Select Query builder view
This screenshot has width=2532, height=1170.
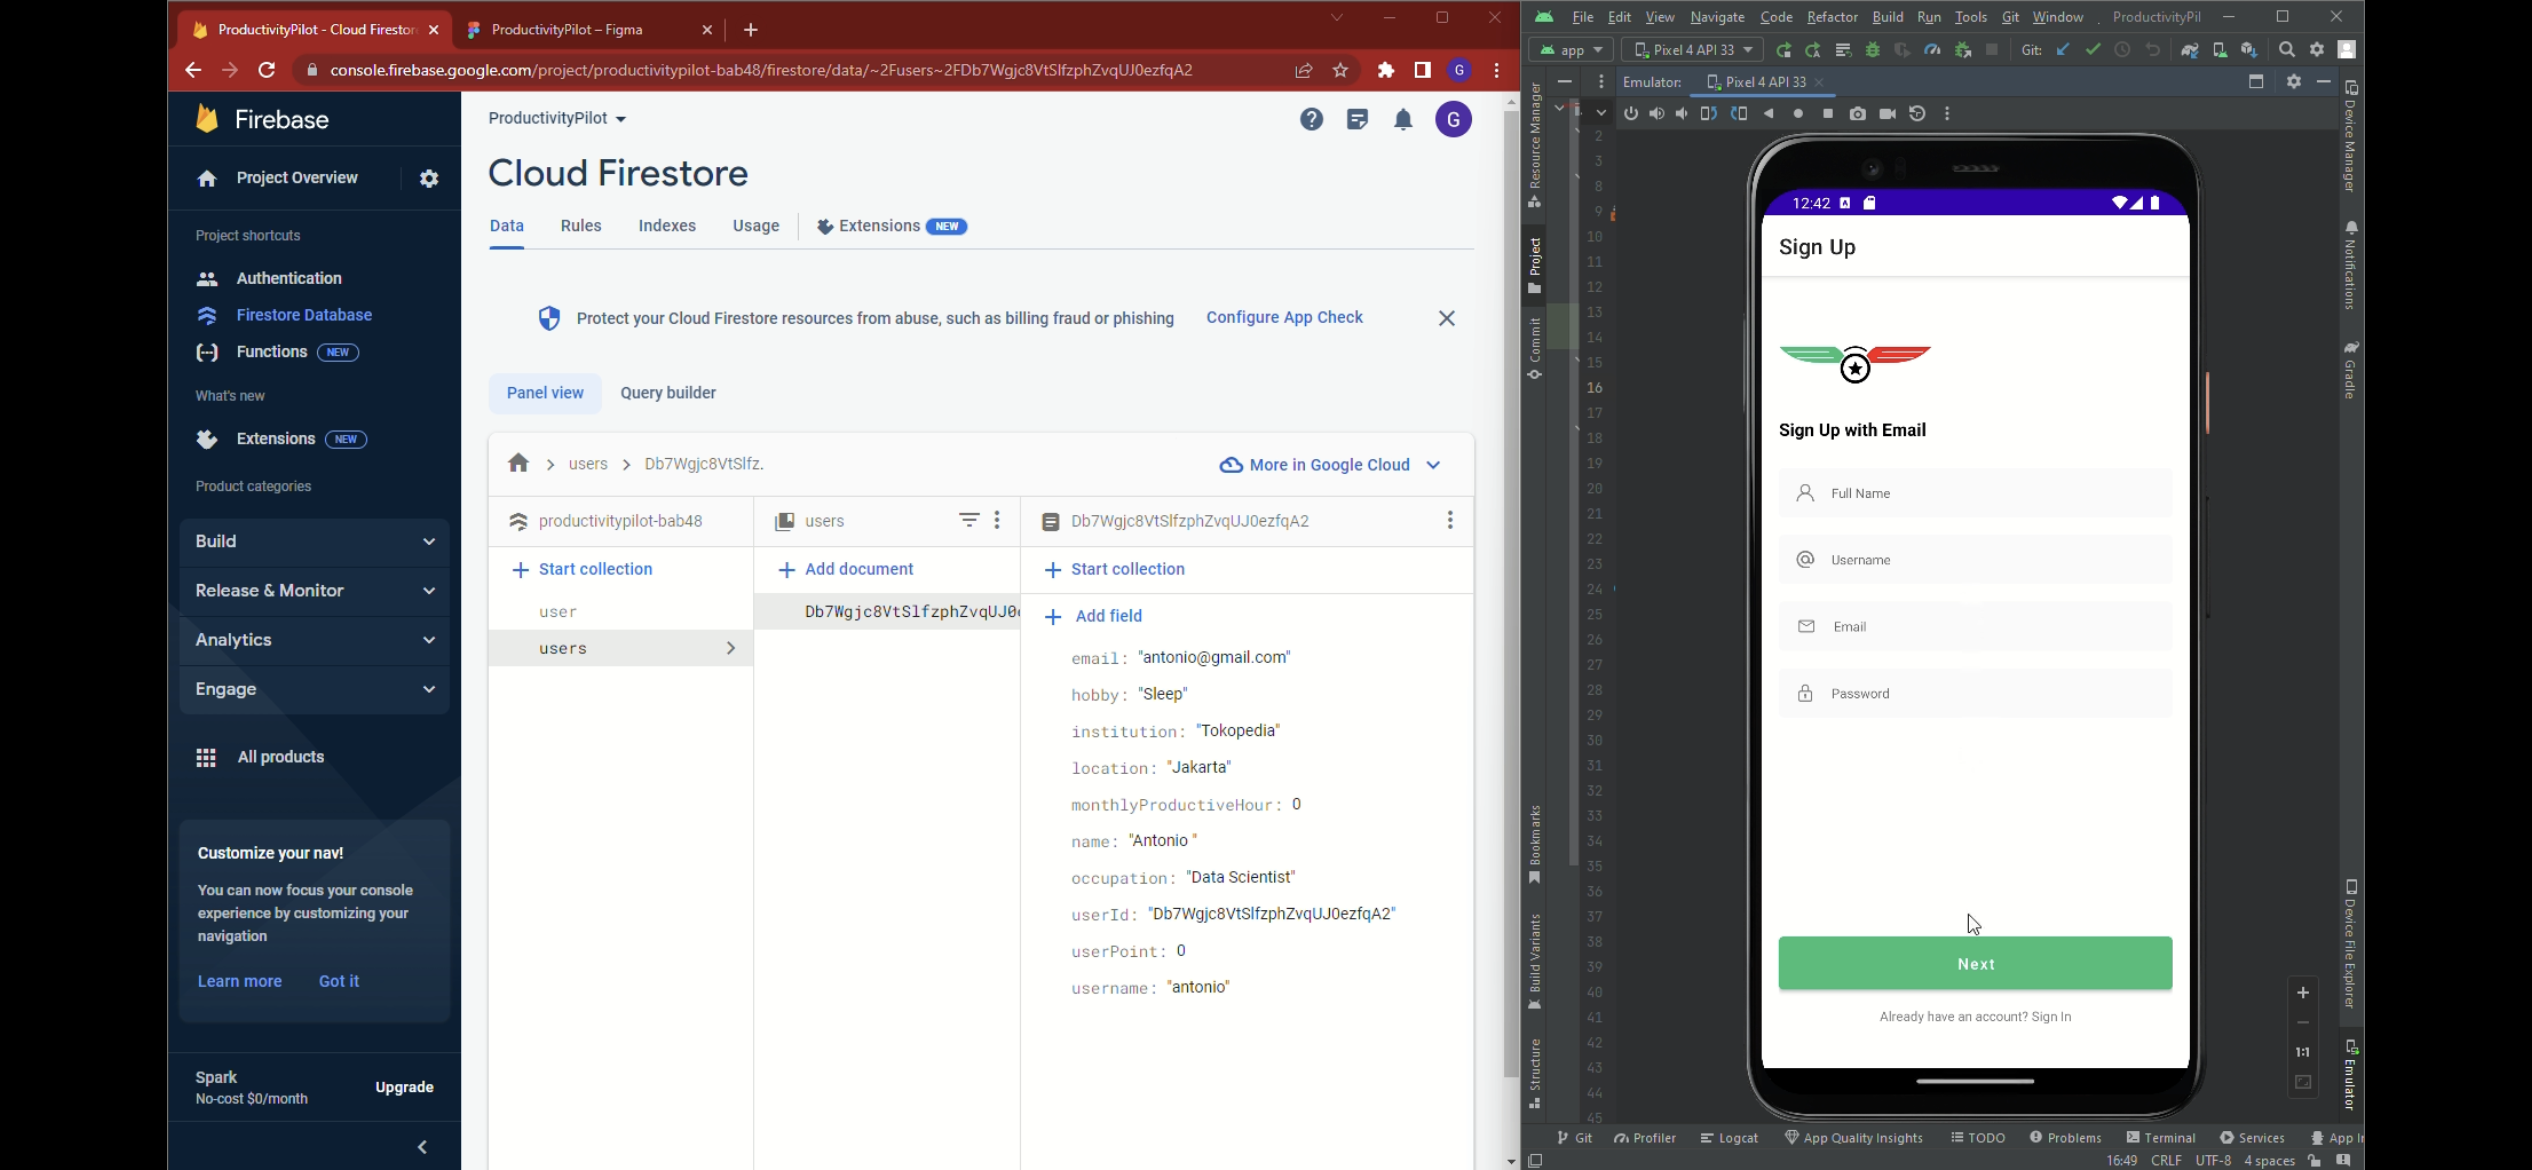668,393
